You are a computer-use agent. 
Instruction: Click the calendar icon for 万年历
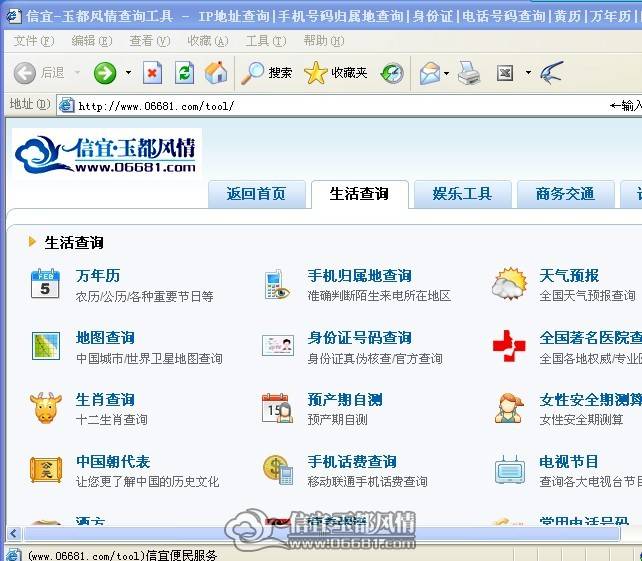point(45,283)
